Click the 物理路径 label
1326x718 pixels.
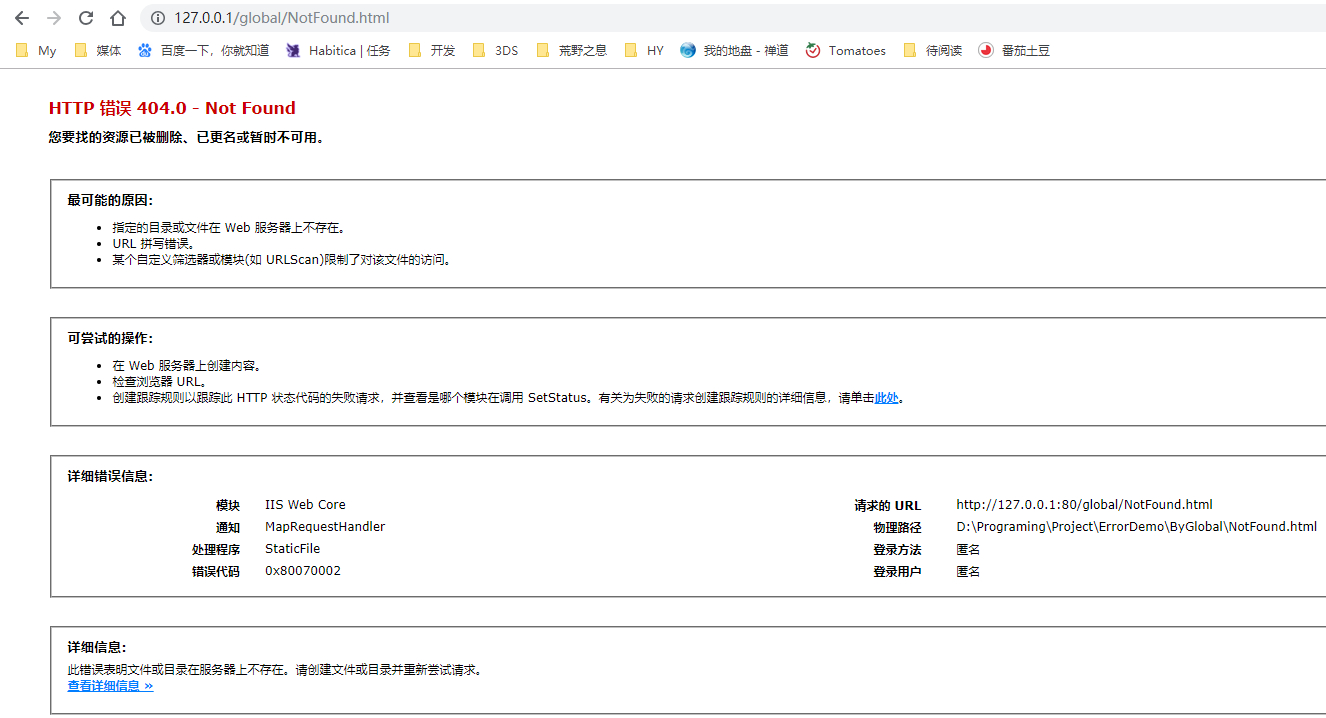click(897, 528)
